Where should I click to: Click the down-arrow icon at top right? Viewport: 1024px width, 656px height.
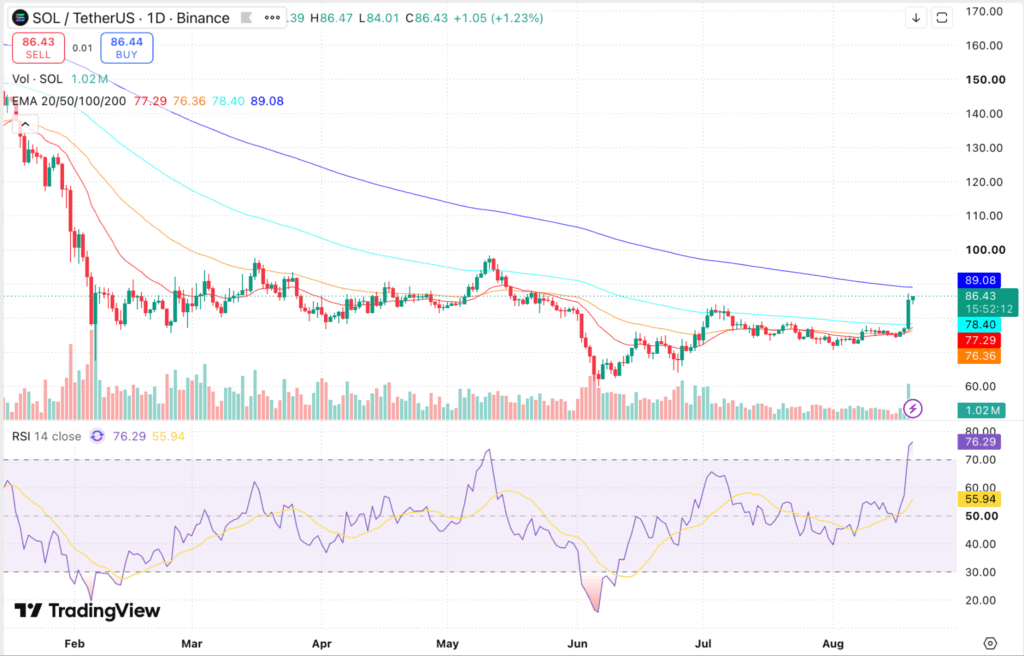[916, 18]
